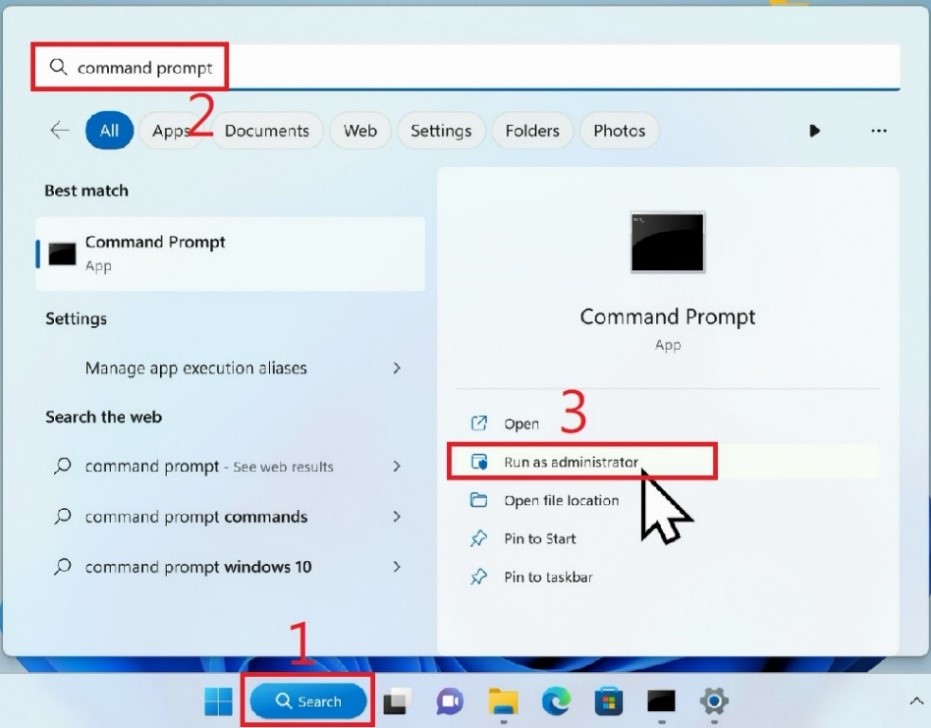Screen dimensions: 931x728
Task: Select Command Prompt best match result
Action: pos(230,254)
